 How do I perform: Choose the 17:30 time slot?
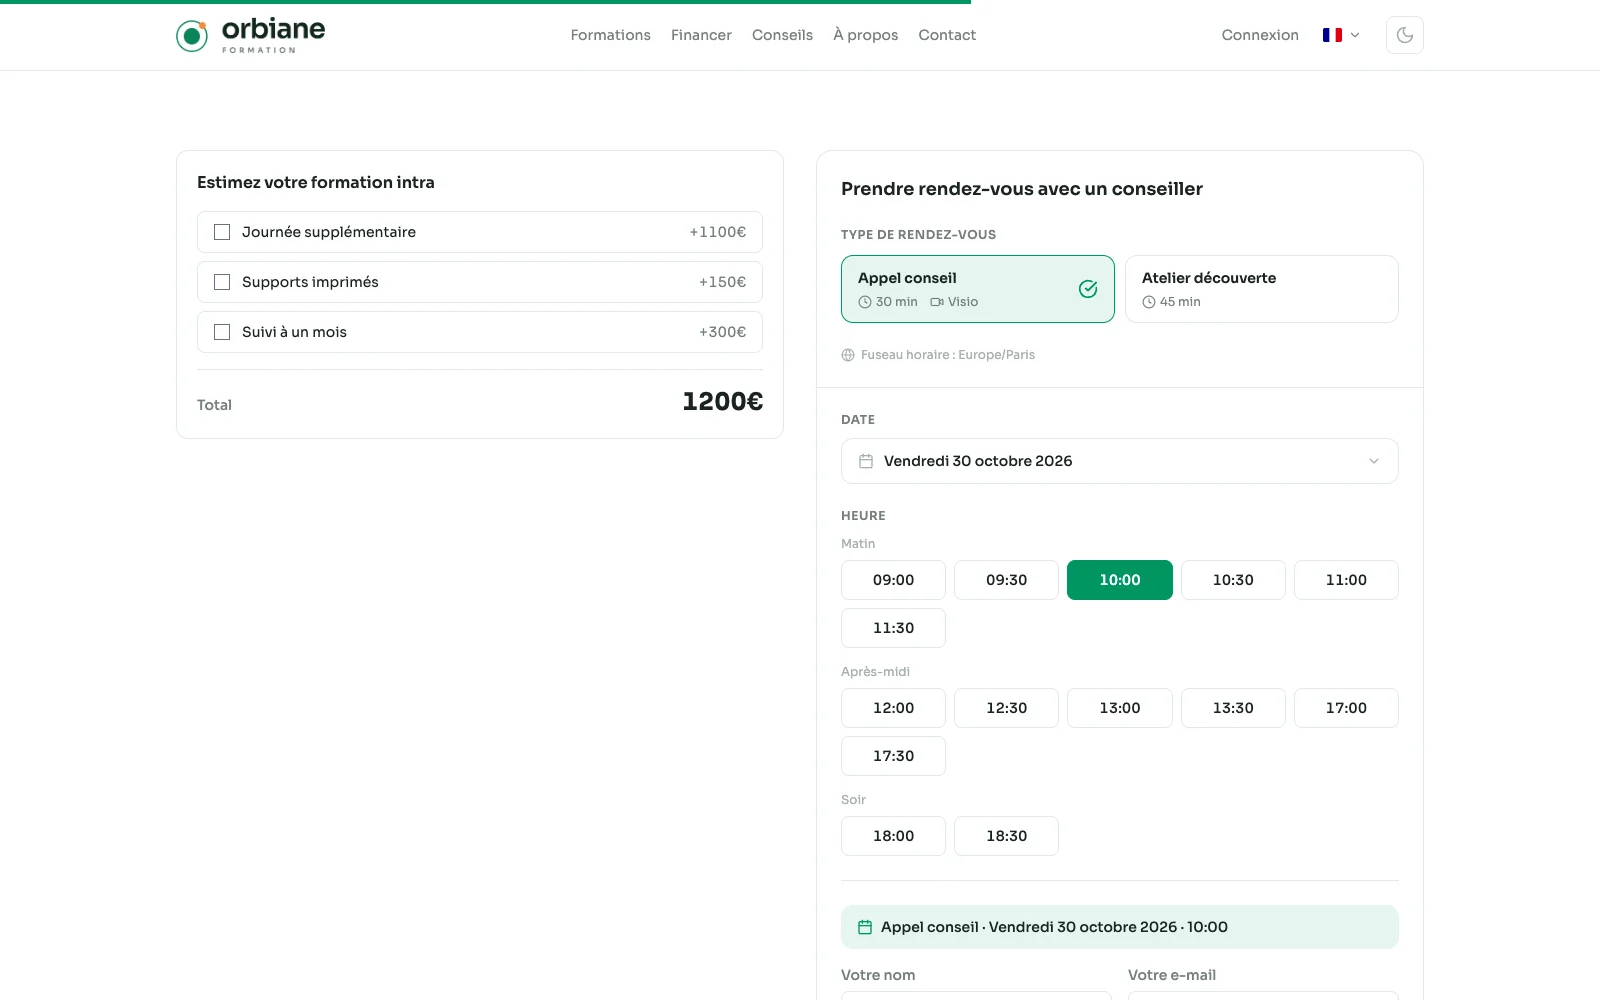click(x=893, y=756)
